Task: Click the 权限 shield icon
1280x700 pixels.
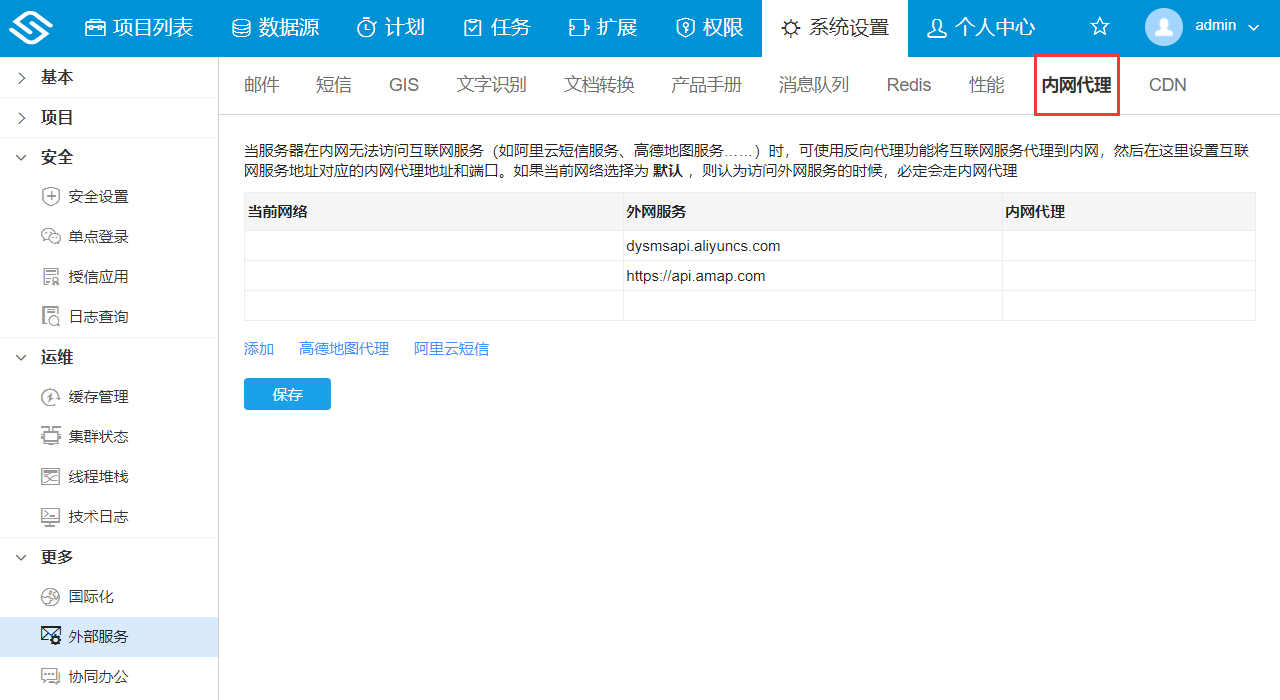Action: point(686,28)
